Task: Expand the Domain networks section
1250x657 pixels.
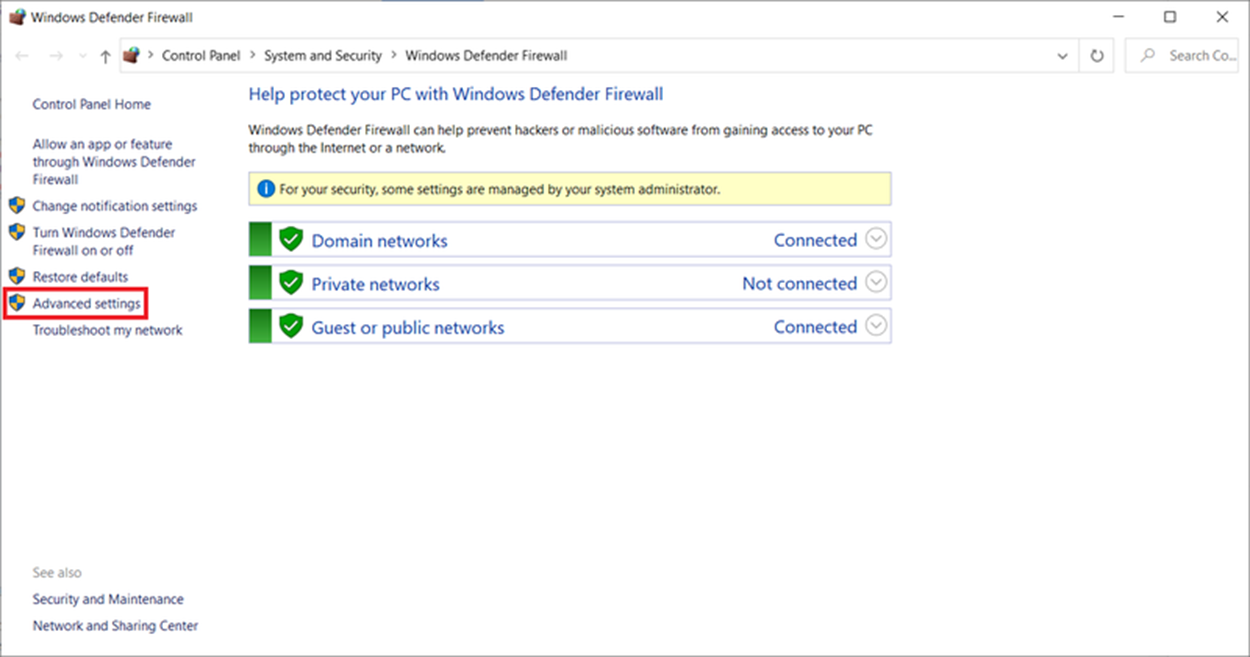Action: point(876,238)
